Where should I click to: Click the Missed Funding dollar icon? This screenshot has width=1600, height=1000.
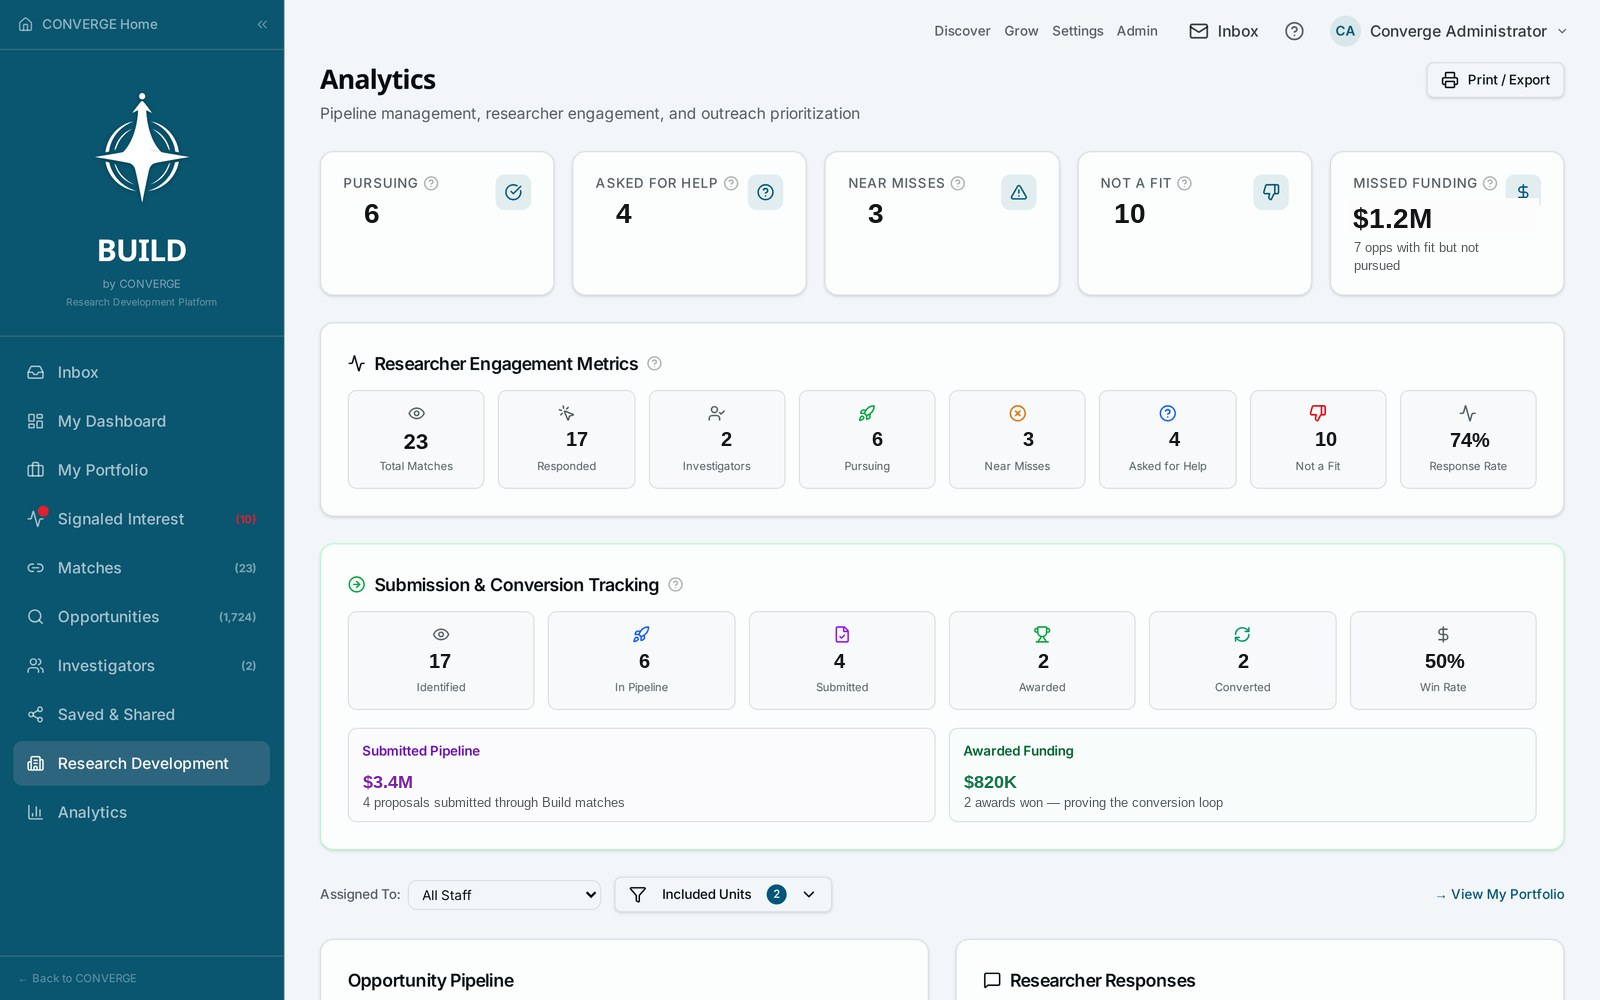point(1523,192)
